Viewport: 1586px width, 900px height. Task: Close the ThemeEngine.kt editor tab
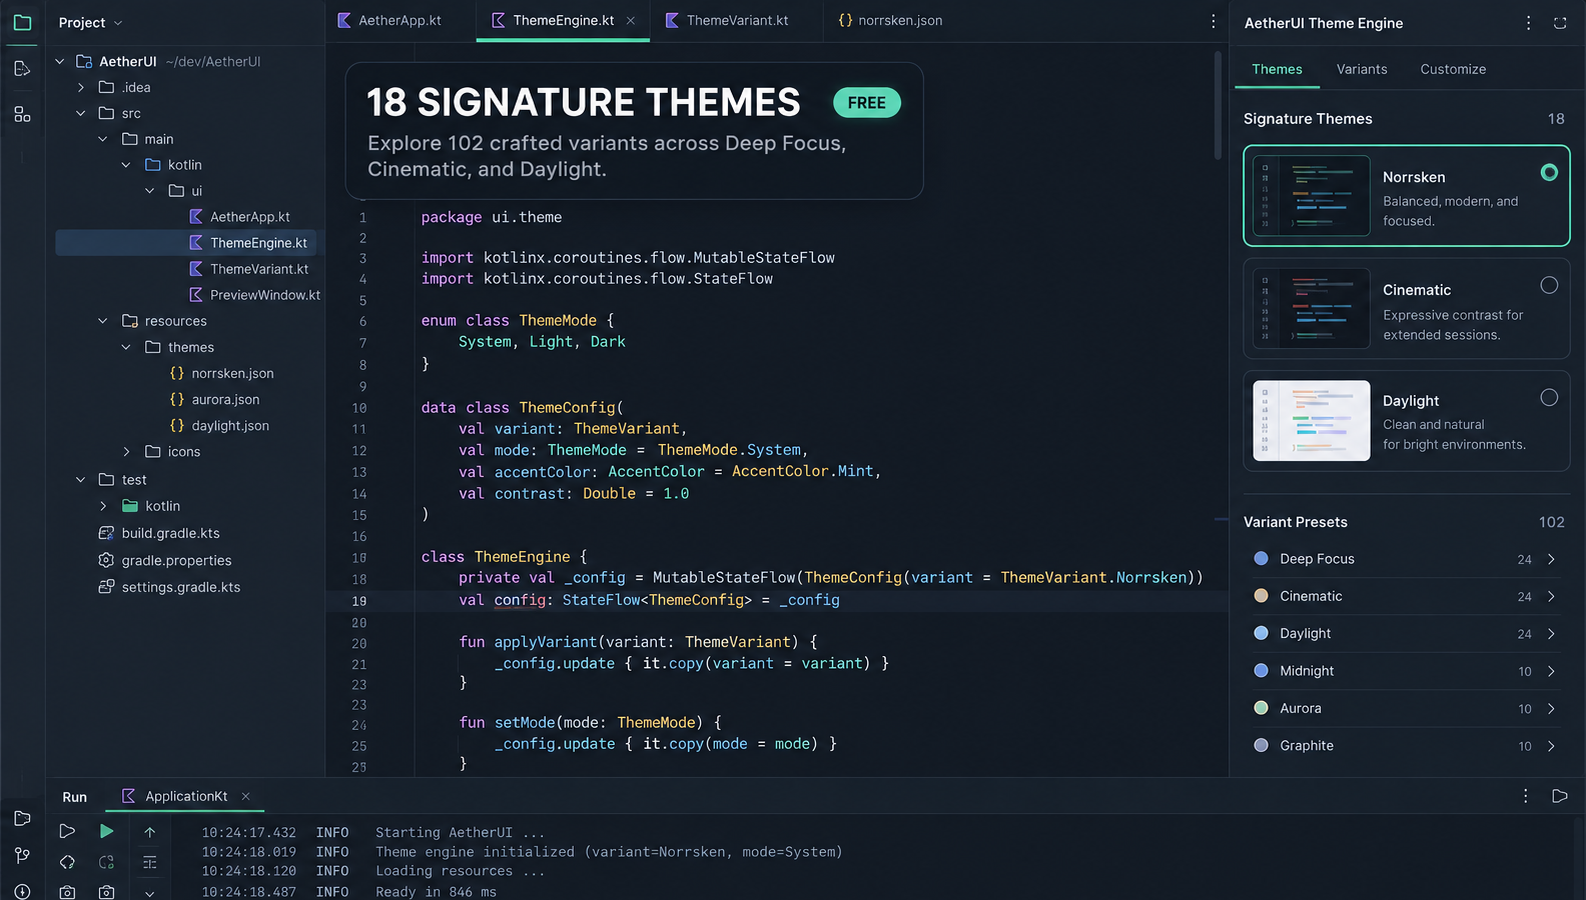click(631, 20)
